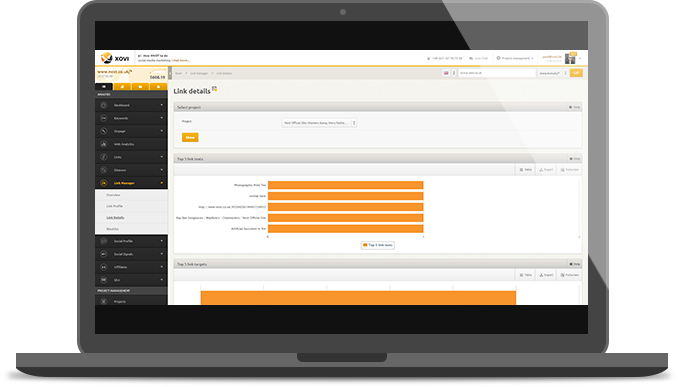Screen dimensions: 678x387
Task: Open the Project selection dropdown
Action: pyautogui.click(x=319, y=123)
